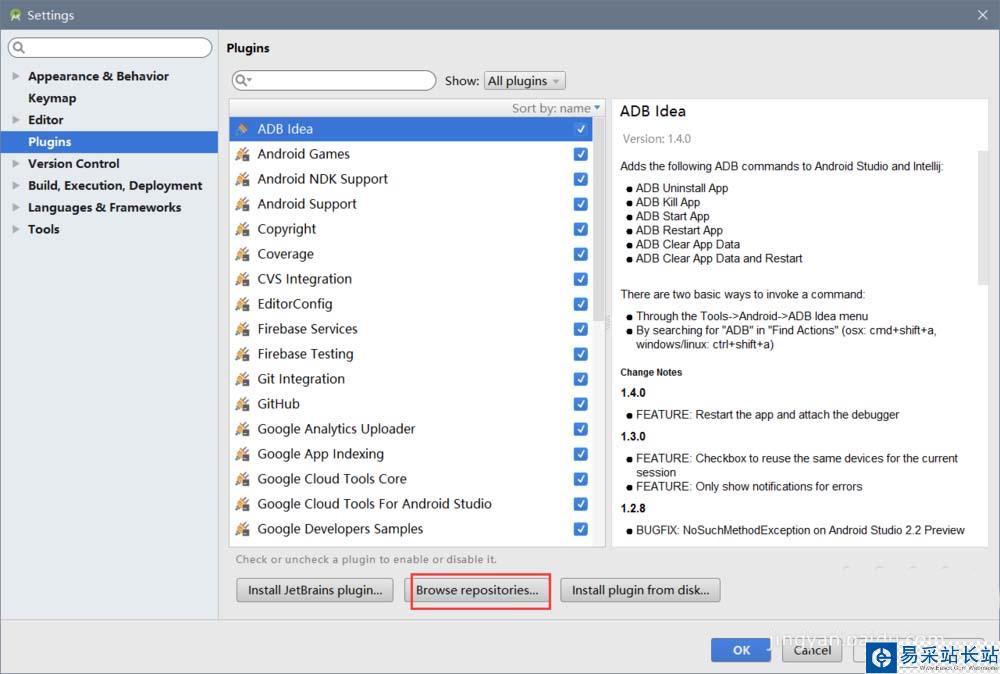
Task: Open Appearance & Behavior settings
Action: [98, 76]
